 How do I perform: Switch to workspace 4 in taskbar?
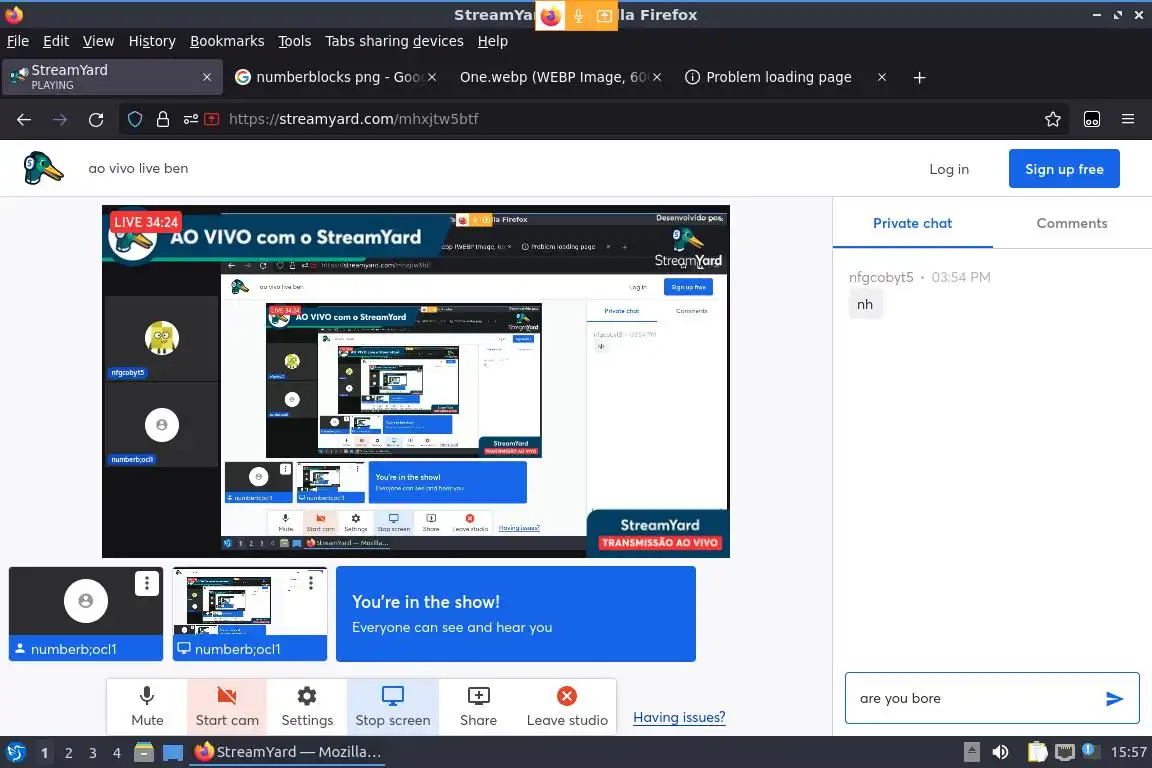pyautogui.click(x=116, y=753)
